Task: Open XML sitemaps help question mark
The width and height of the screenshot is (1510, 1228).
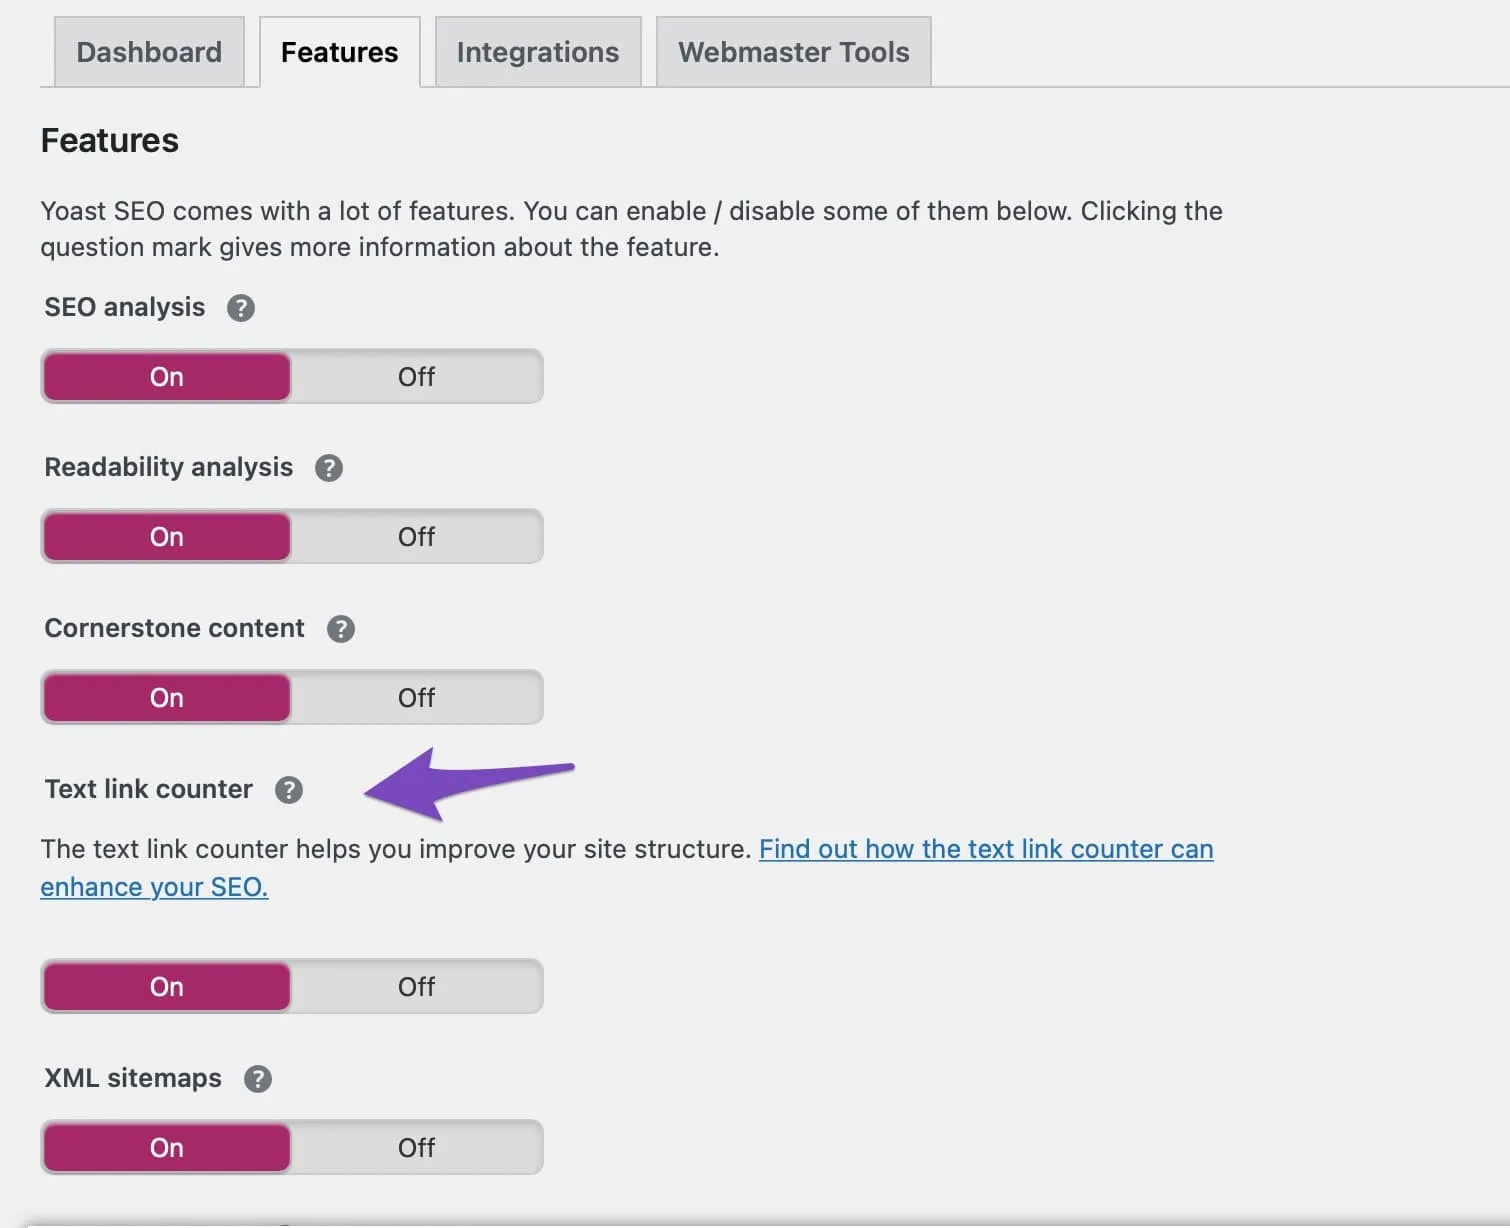Action: click(x=258, y=1079)
